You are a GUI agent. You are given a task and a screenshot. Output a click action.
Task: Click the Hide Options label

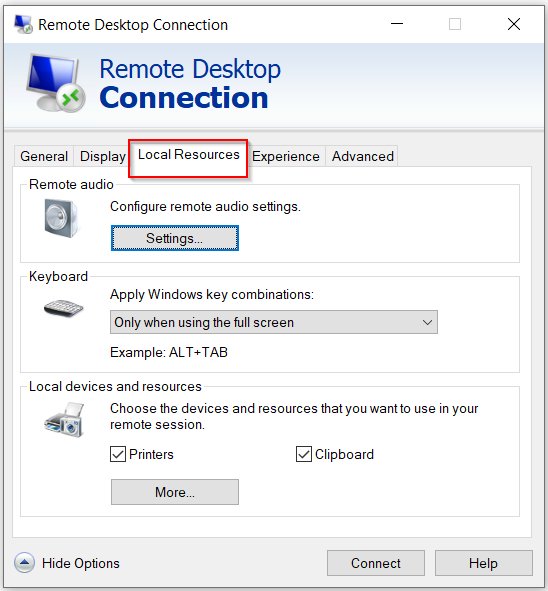pyautogui.click(x=81, y=563)
